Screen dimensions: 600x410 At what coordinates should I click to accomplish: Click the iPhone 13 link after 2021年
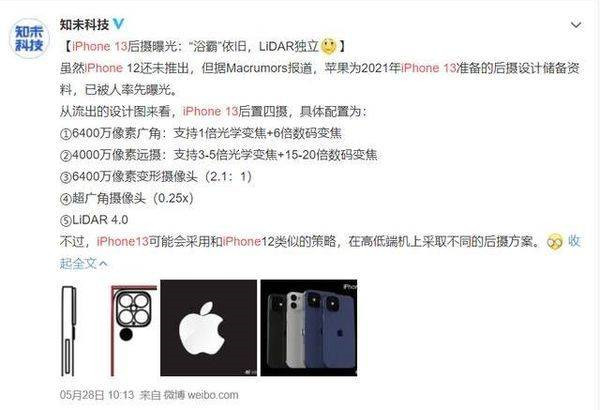pos(429,68)
